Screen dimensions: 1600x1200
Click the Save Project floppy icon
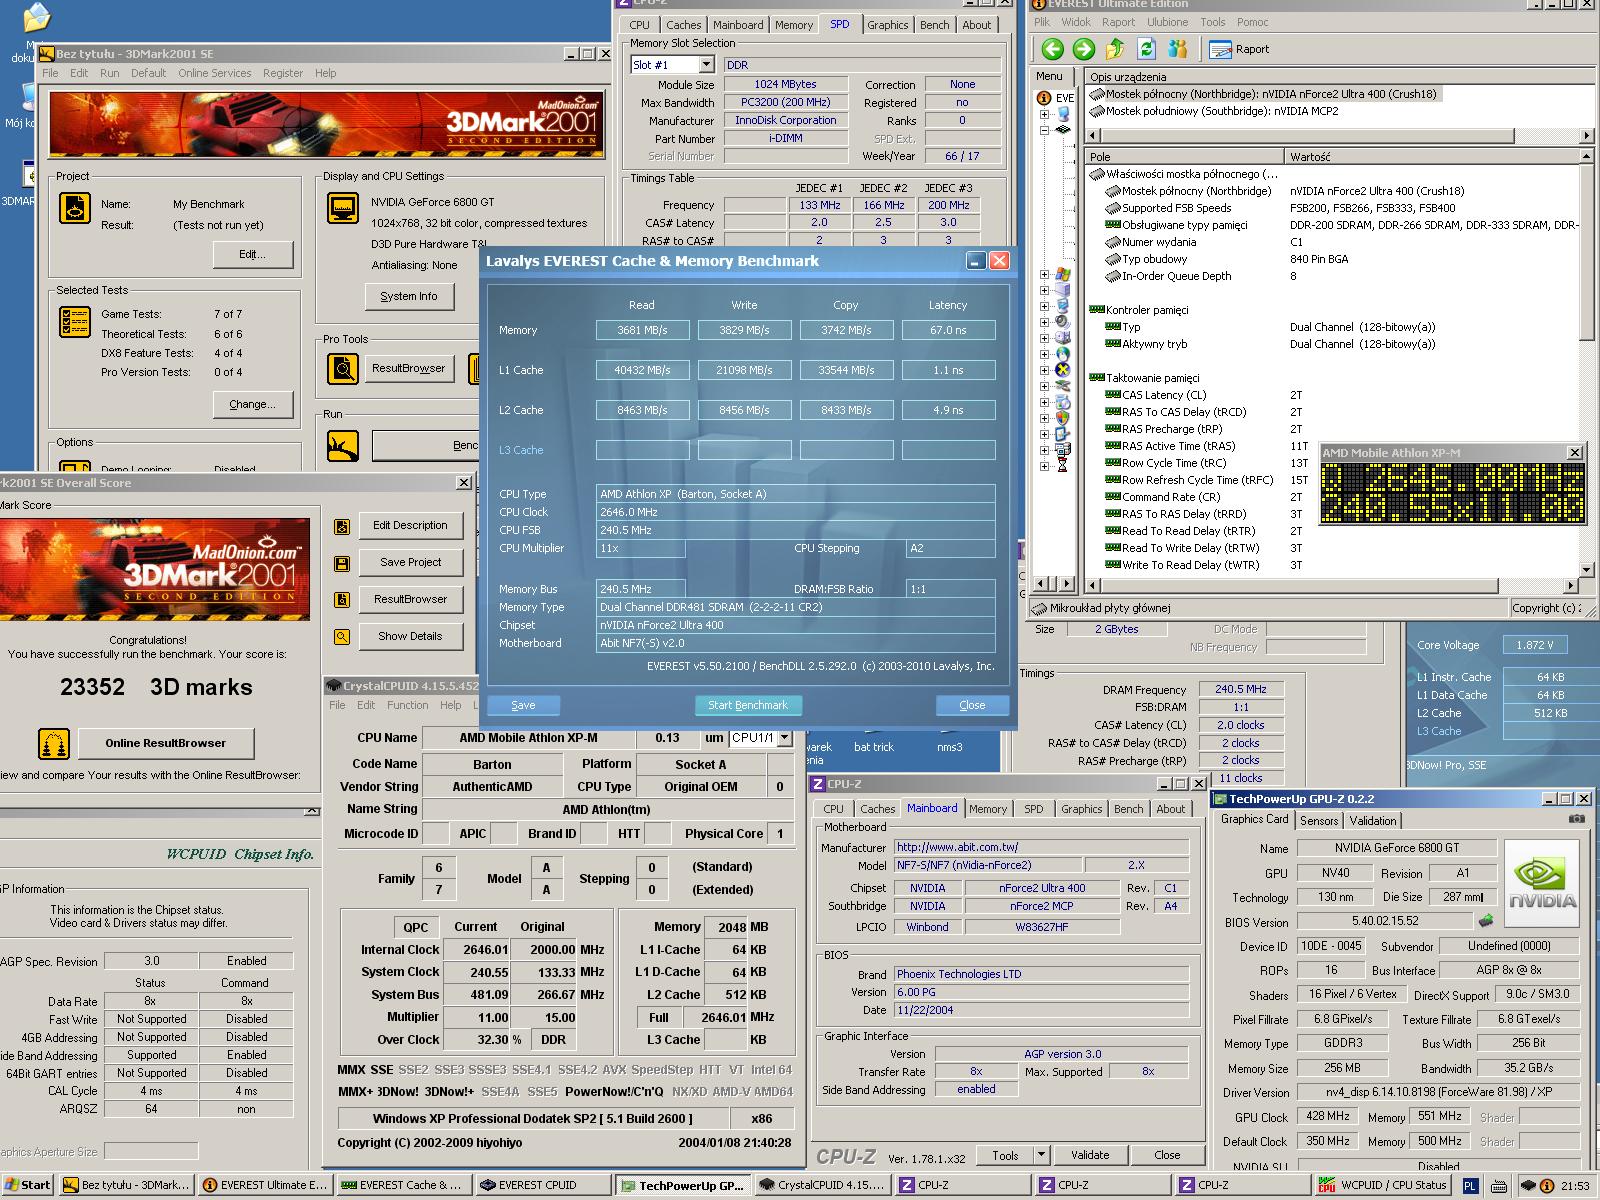[342, 563]
